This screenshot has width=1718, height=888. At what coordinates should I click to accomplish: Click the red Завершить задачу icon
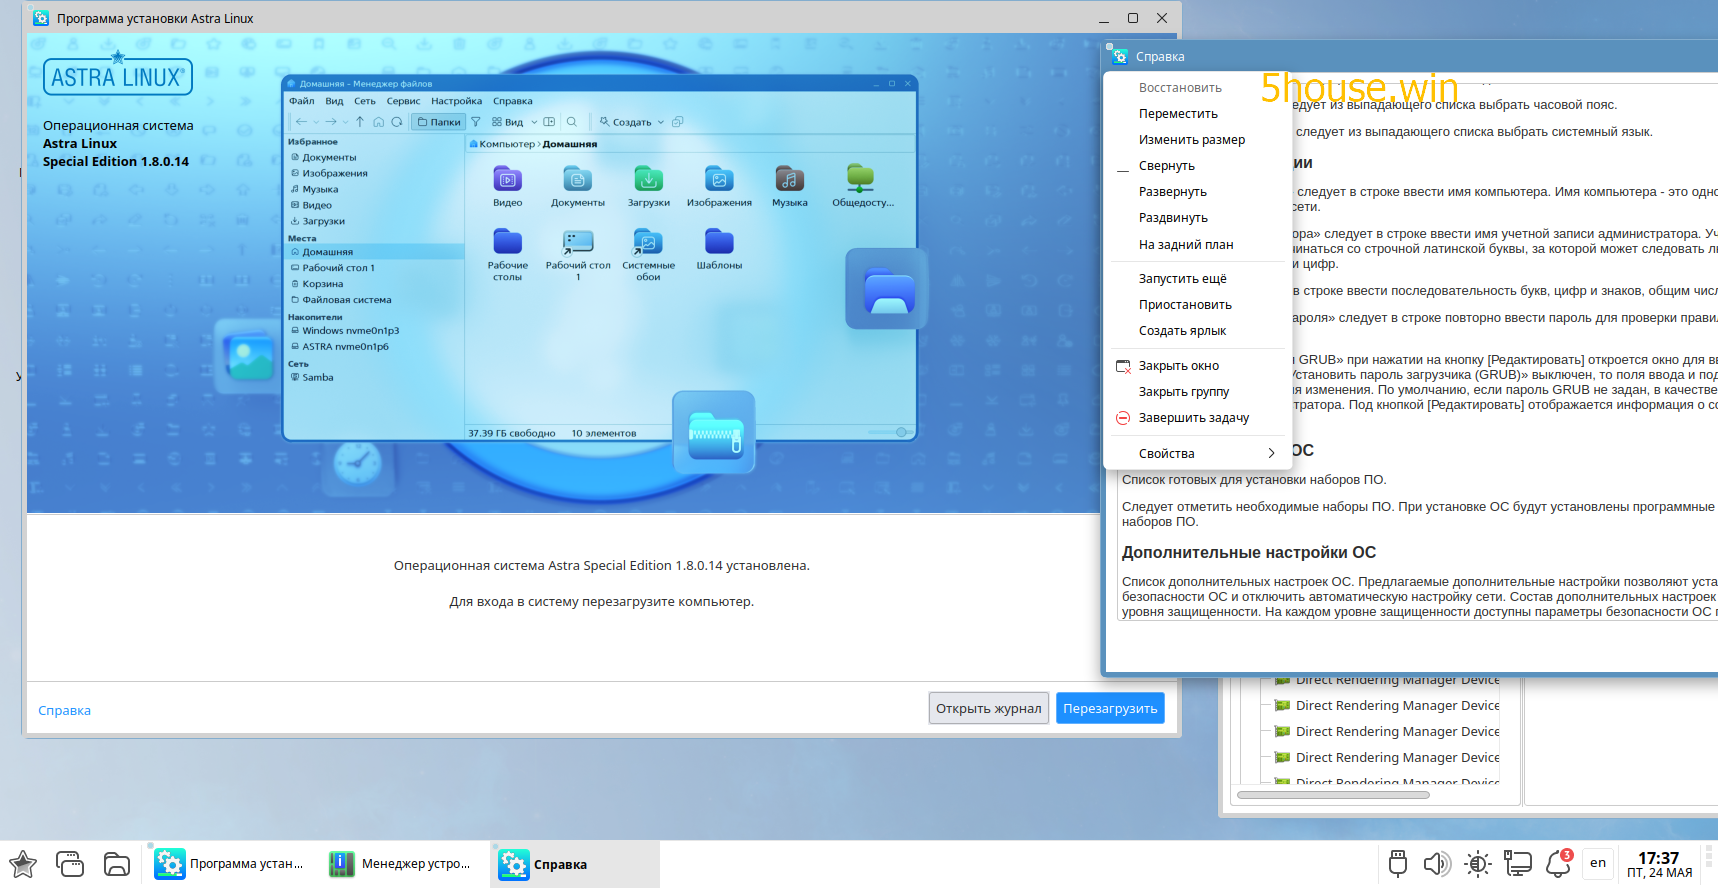pos(1123,418)
